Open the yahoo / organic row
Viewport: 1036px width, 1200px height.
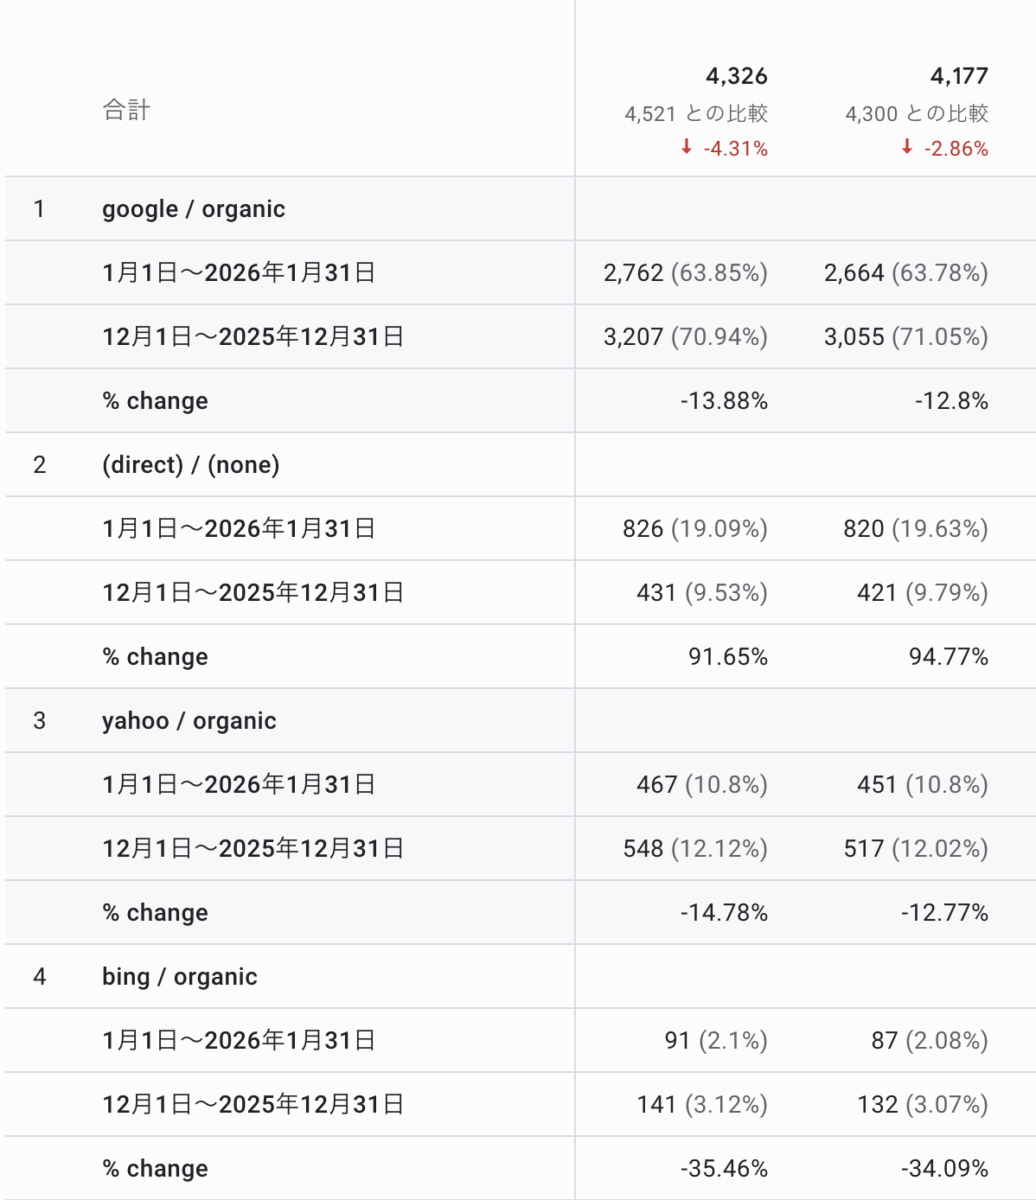pos(188,721)
